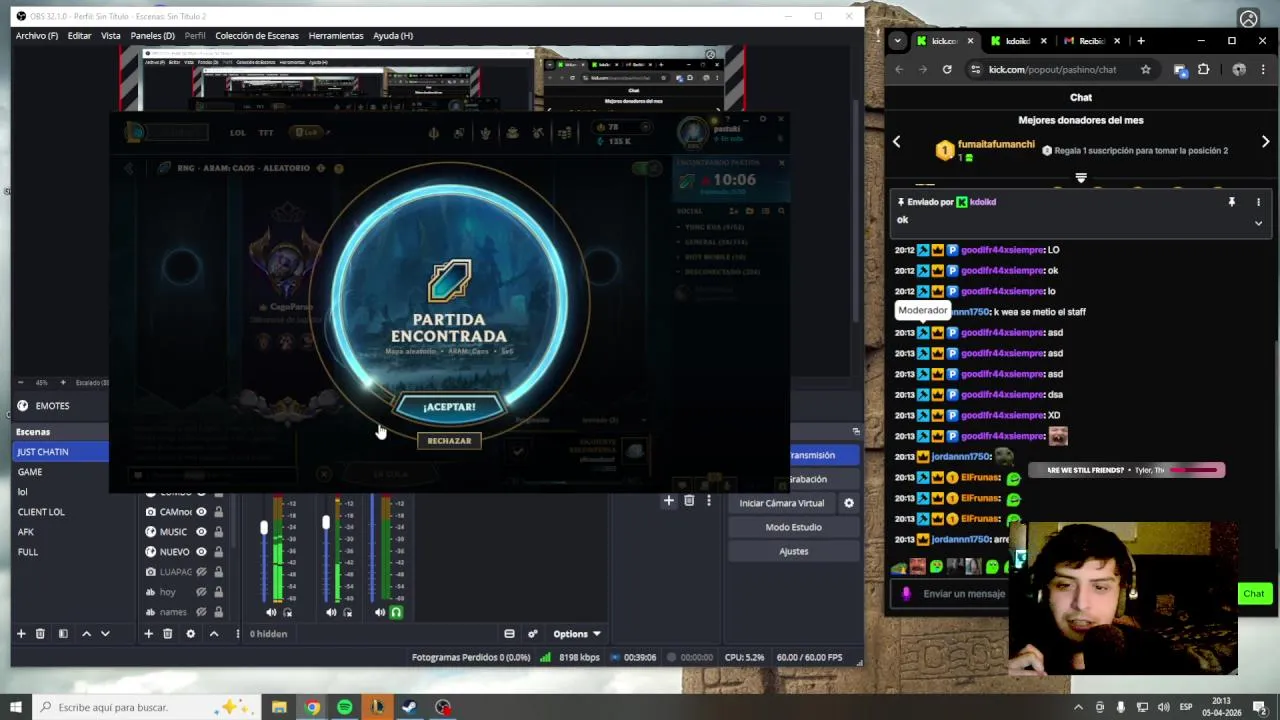Unpin the pinned message by kdoikd
Image resolution: width=1280 pixels, height=720 pixels.
(1232, 202)
